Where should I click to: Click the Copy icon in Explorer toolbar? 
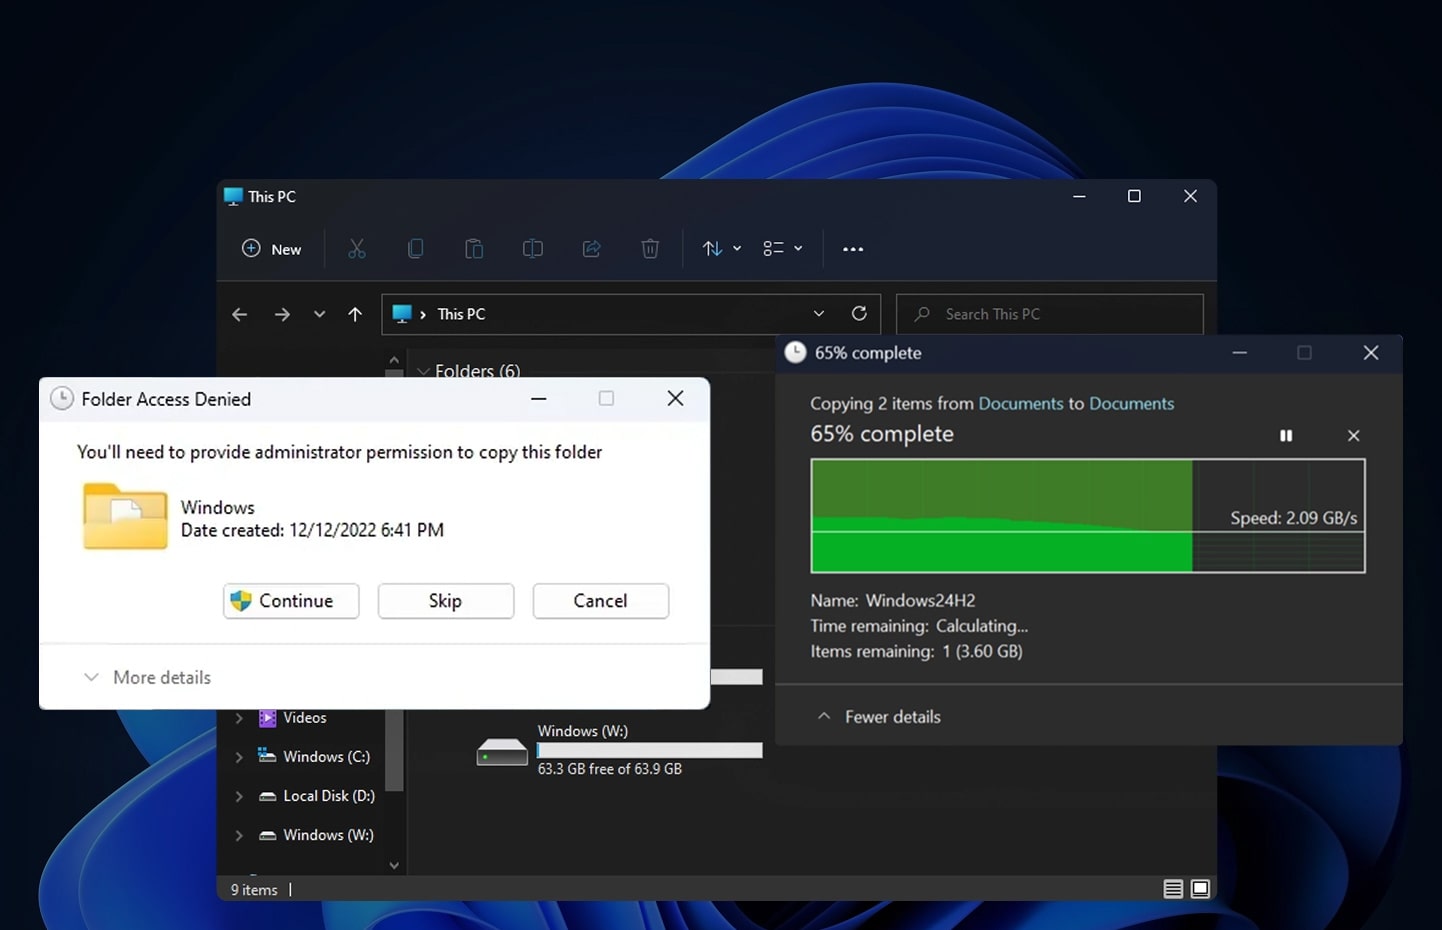[x=415, y=249]
